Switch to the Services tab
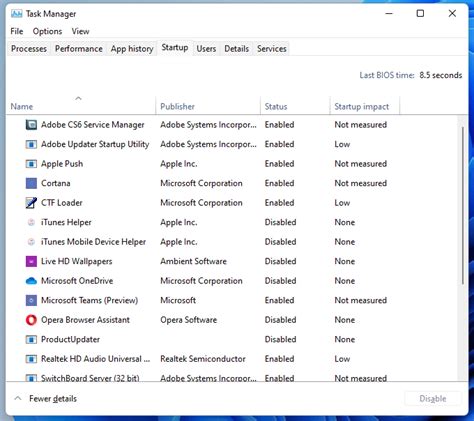 coord(272,49)
